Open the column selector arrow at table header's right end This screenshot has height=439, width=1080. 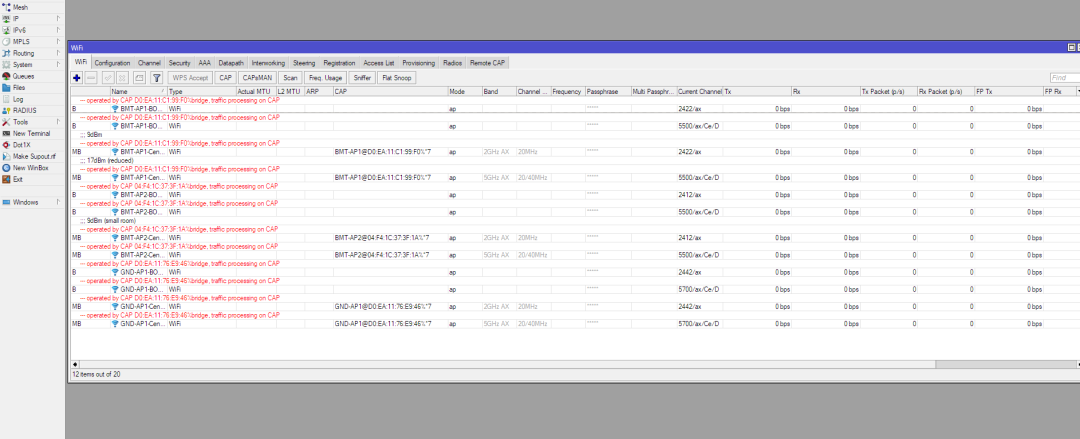[1077, 91]
